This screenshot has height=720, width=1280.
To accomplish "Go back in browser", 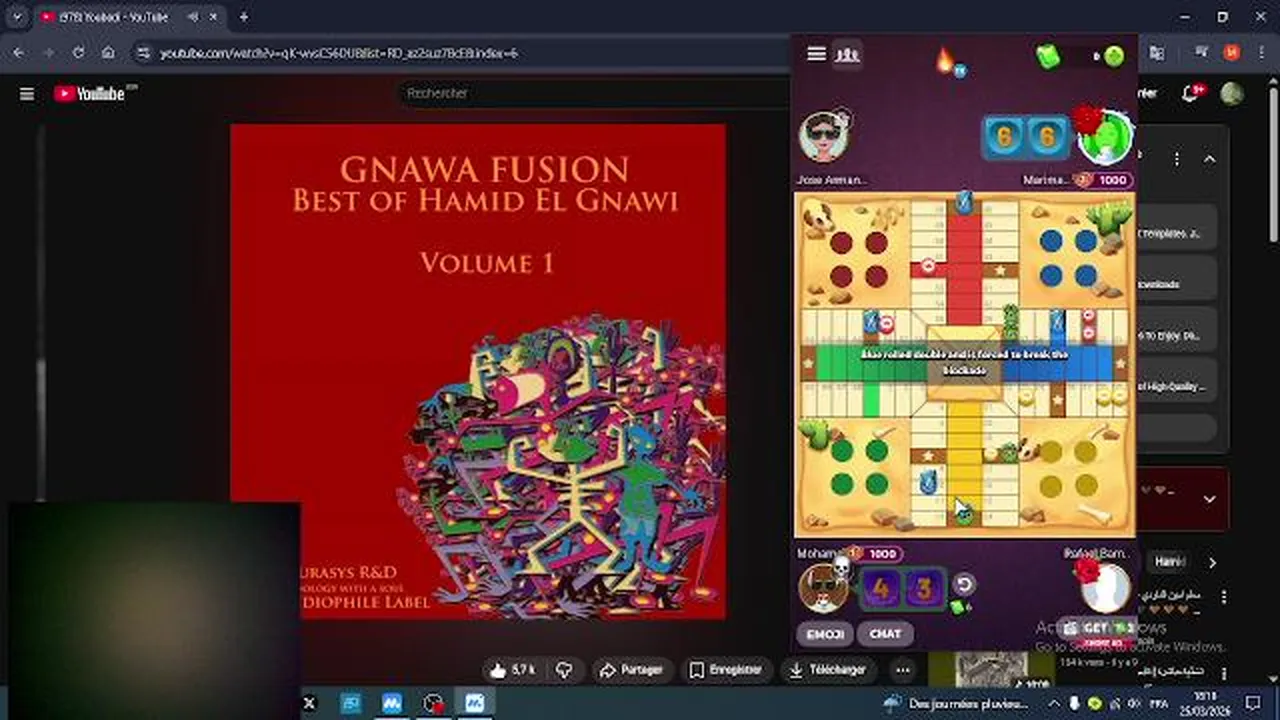I will point(20,53).
